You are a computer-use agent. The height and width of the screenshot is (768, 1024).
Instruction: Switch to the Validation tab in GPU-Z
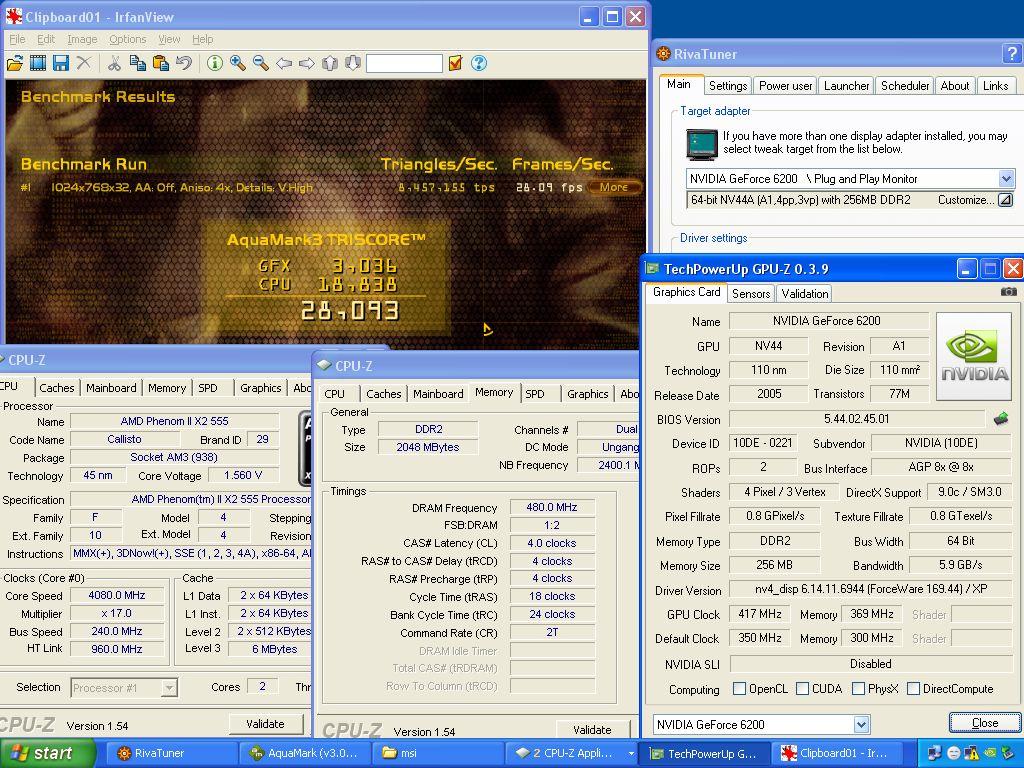coord(805,294)
